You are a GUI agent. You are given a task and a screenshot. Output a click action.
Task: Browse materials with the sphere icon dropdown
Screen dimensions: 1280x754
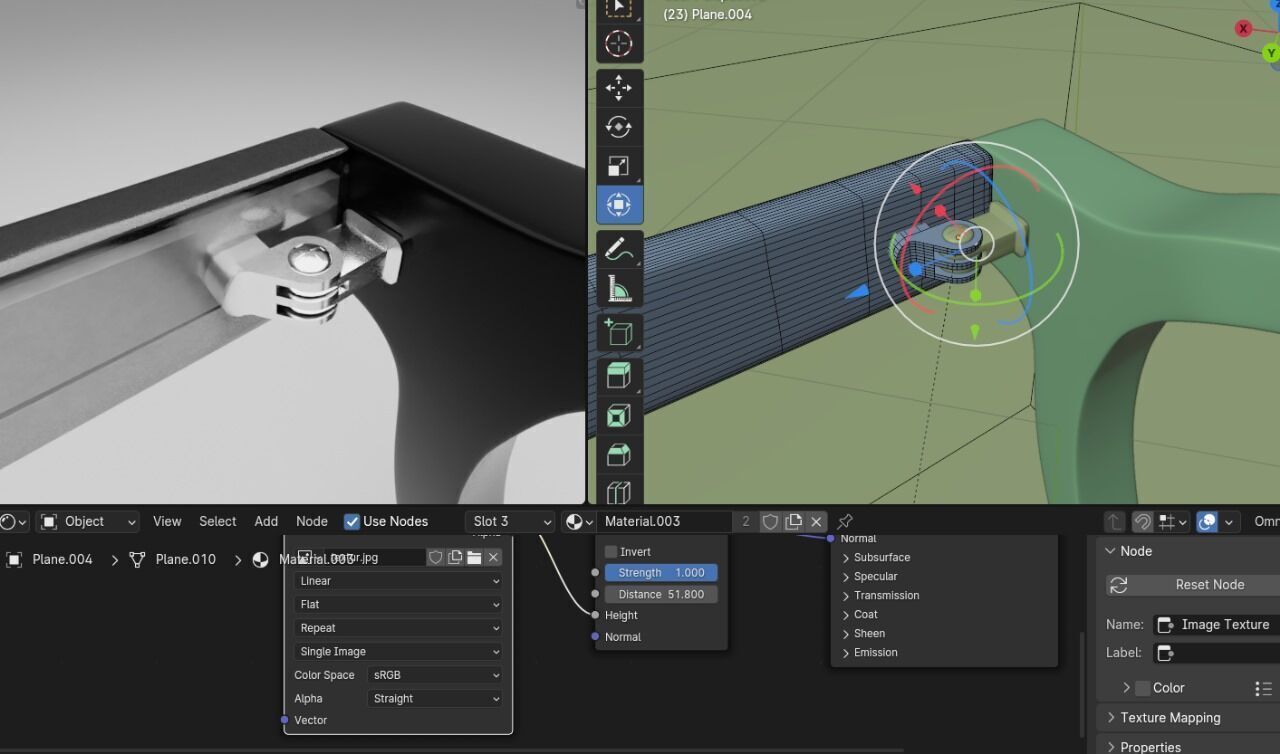click(x=578, y=521)
